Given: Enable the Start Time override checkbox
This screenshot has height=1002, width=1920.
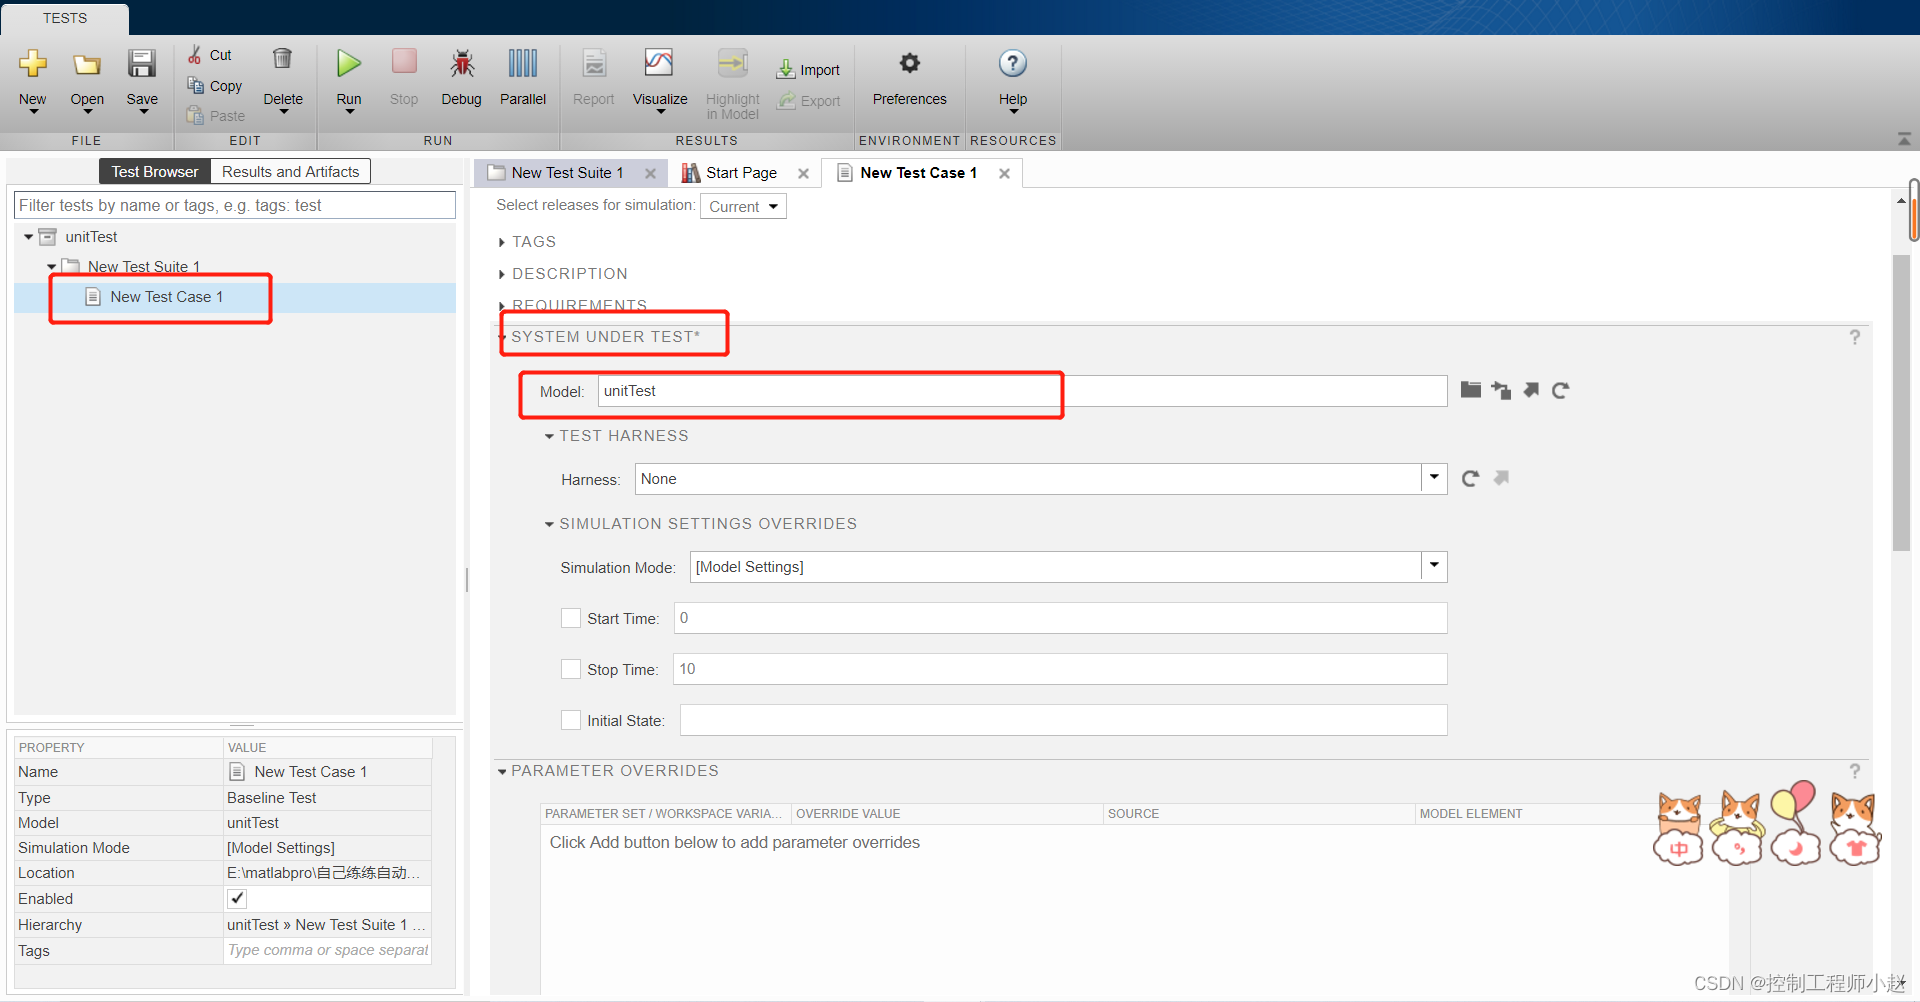Looking at the screenshot, I should coord(571,618).
